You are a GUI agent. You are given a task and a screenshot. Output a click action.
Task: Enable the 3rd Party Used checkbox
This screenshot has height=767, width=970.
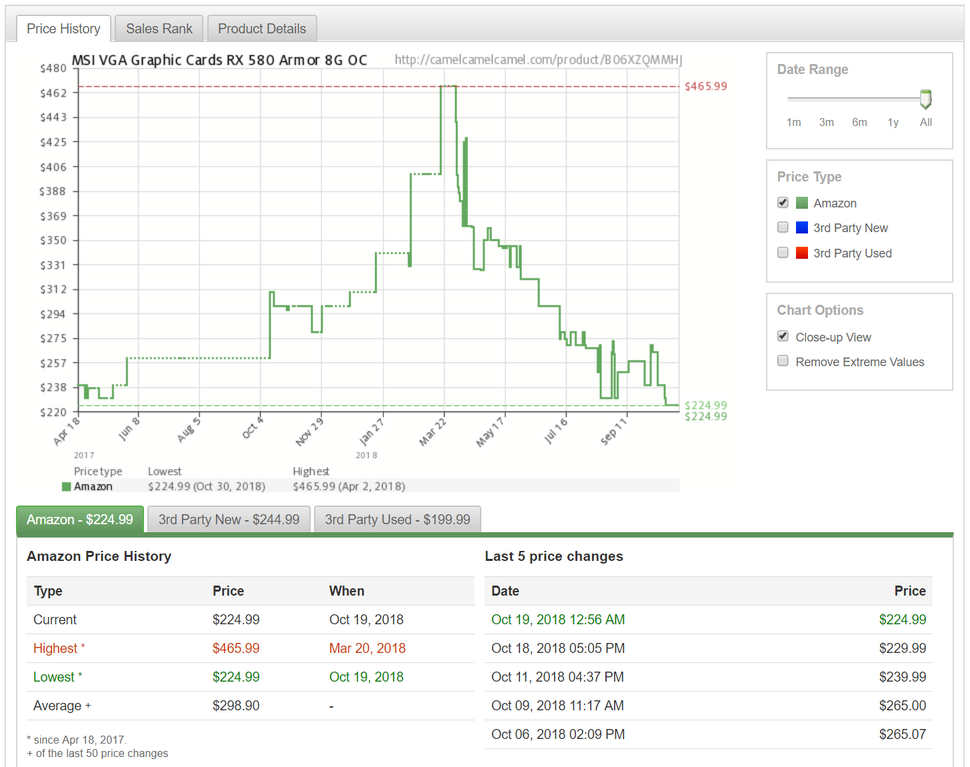click(x=783, y=252)
